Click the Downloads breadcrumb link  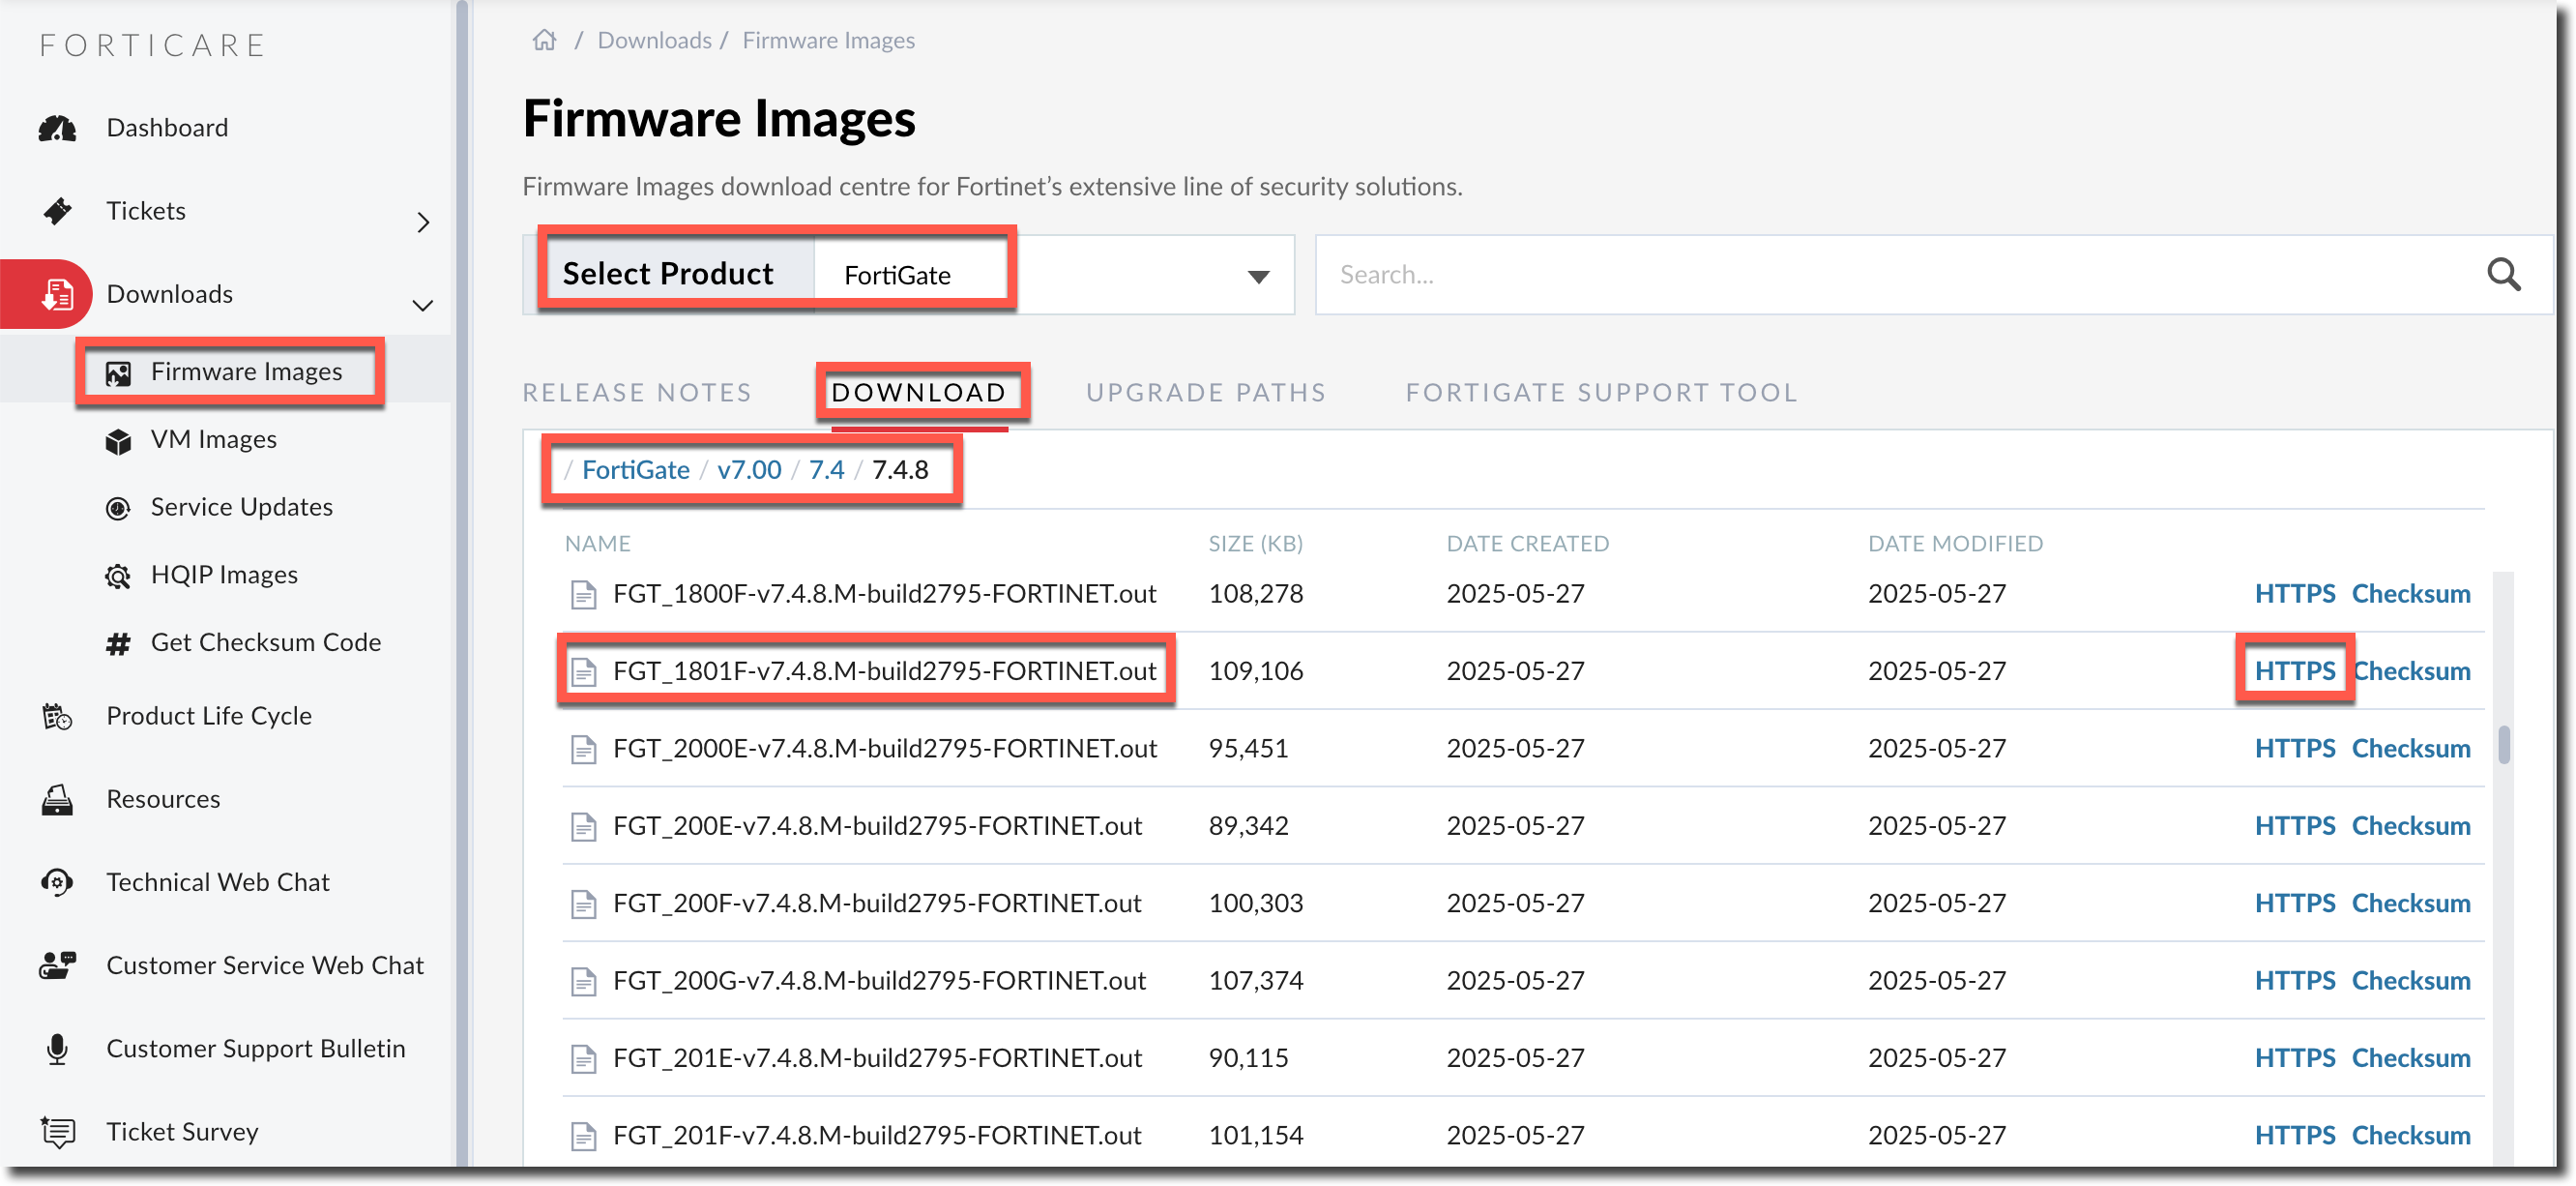[x=655, y=40]
